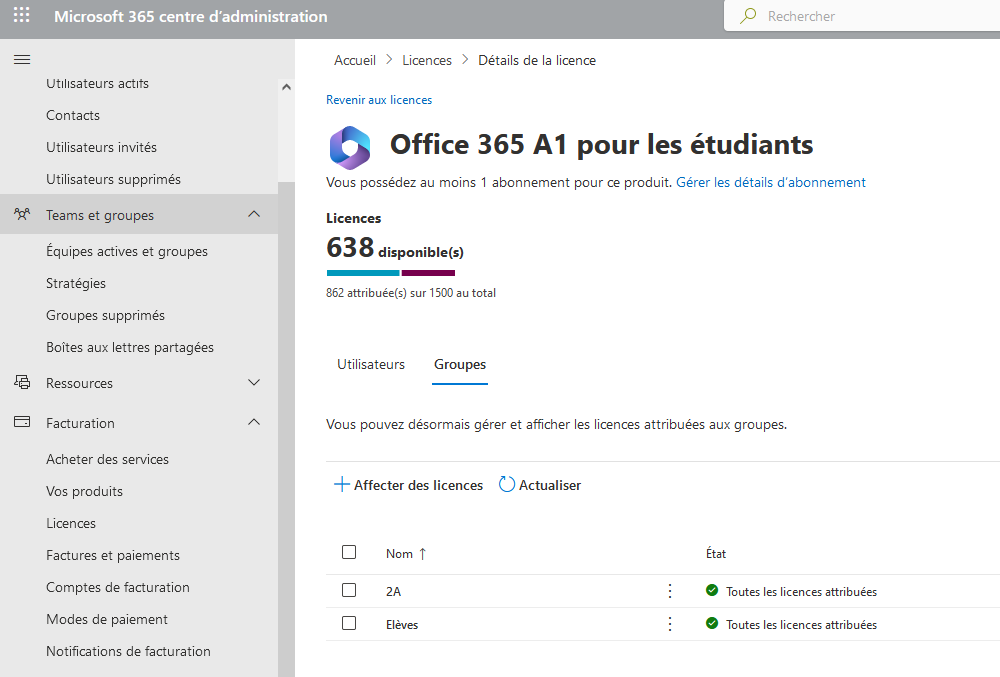This screenshot has height=677, width=1000.
Task: Open Factures et paiements
Action: point(113,555)
